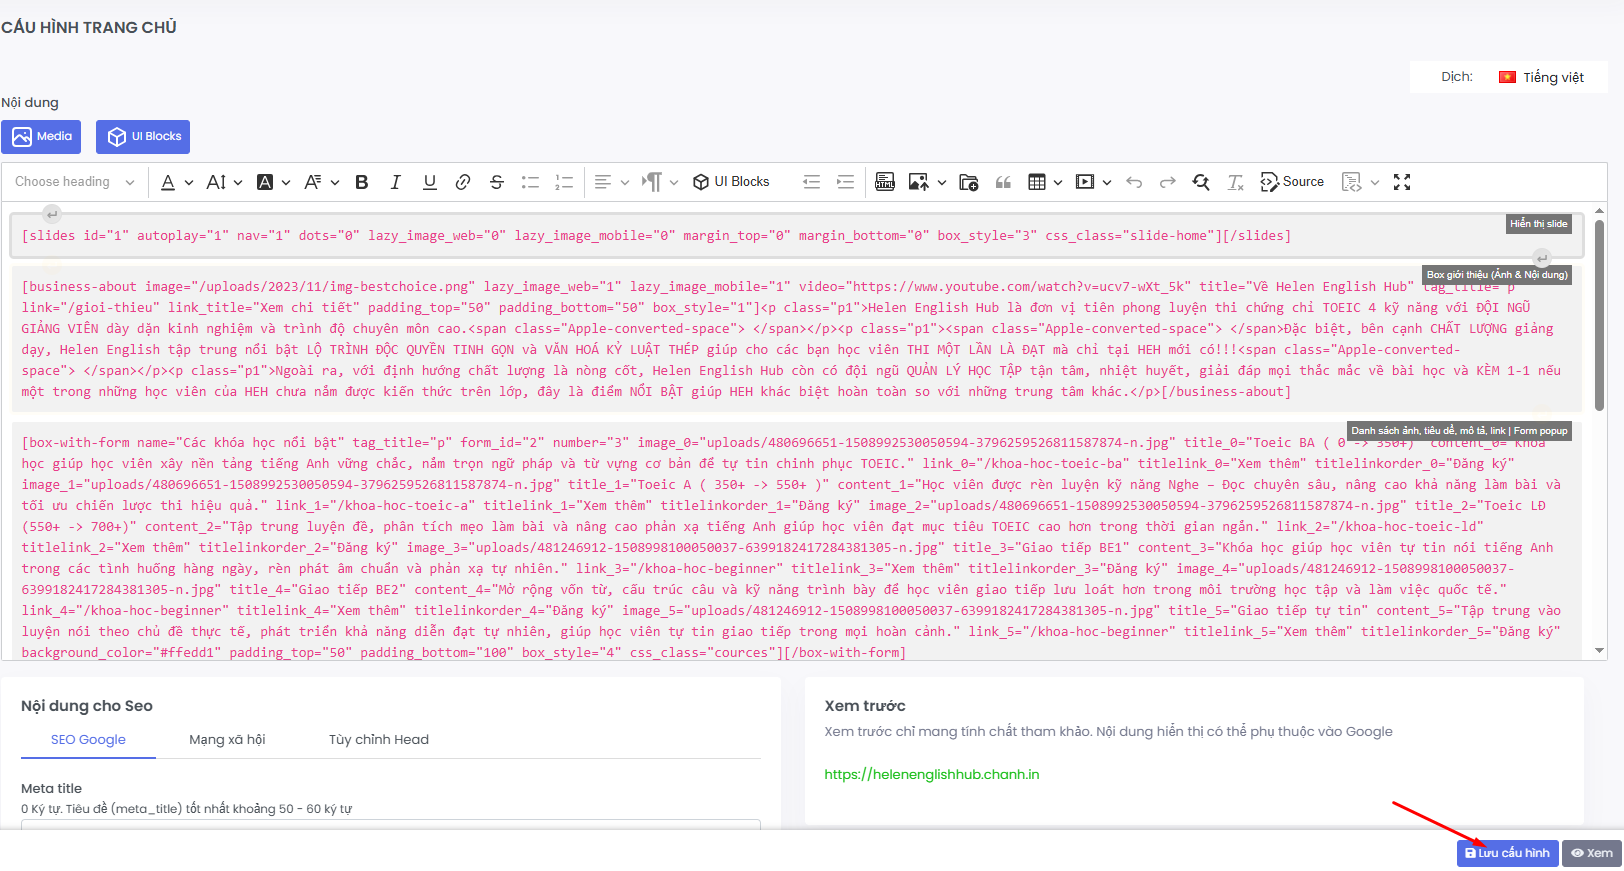This screenshot has width=1624, height=871.
Task: Toggle bold formatting in editor toolbar
Action: pyautogui.click(x=362, y=182)
